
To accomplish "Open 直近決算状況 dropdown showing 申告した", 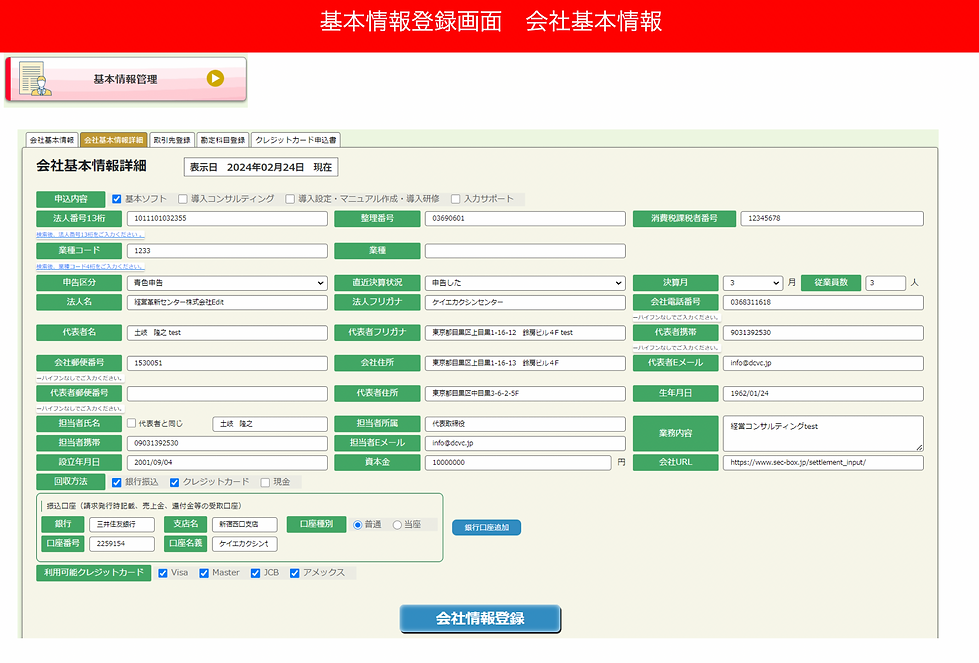I will pyautogui.click(x=525, y=283).
